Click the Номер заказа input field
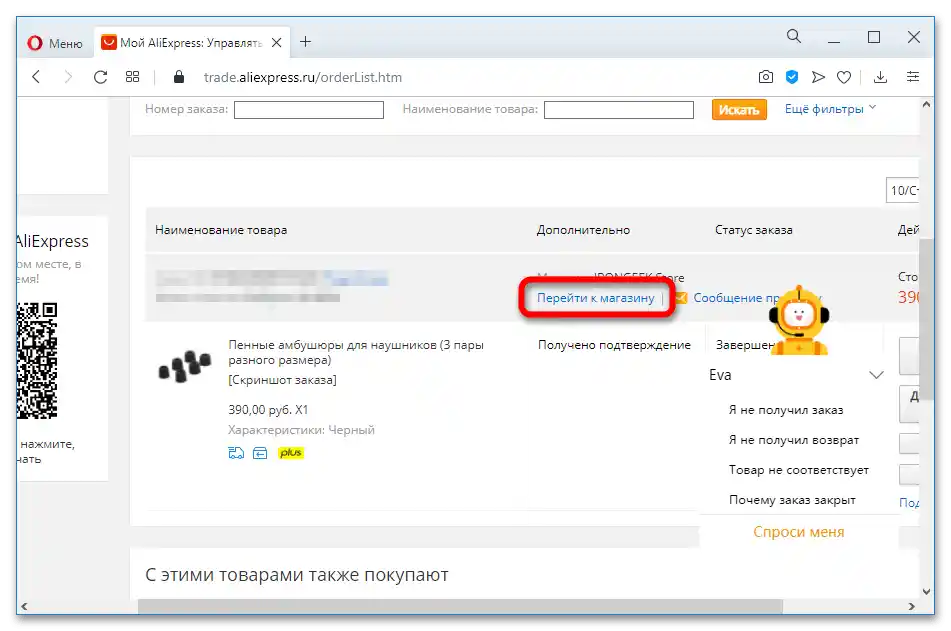Screen dimensions: 951x631 point(309,110)
